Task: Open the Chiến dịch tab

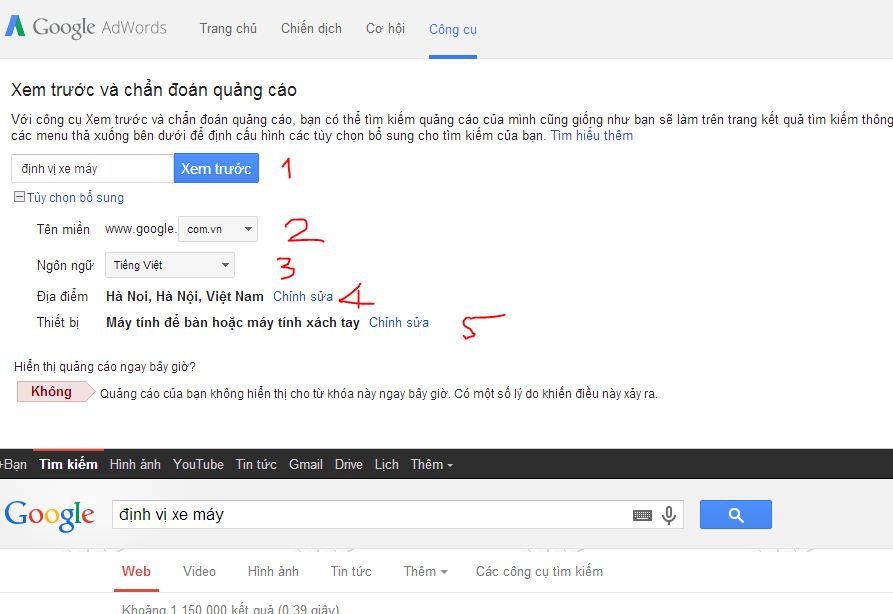Action: pyautogui.click(x=311, y=28)
